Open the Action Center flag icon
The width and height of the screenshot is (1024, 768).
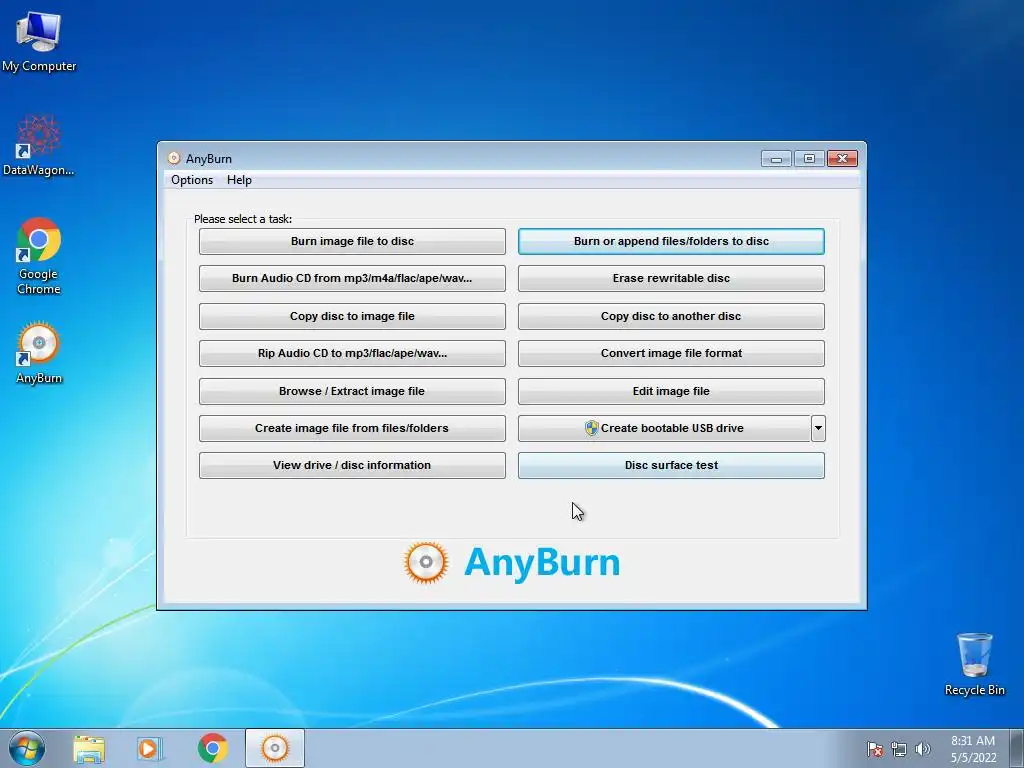[x=874, y=749]
